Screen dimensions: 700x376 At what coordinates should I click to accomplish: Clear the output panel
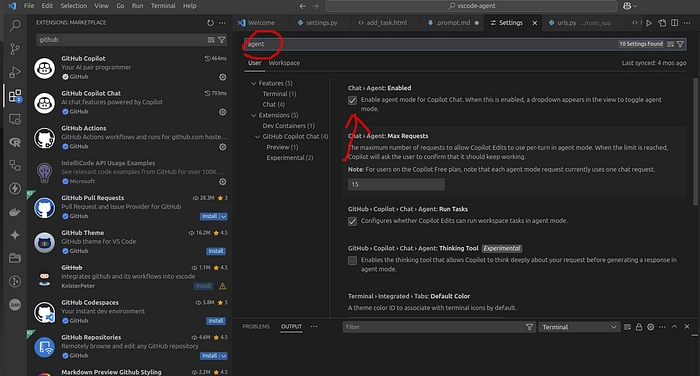(x=627, y=327)
